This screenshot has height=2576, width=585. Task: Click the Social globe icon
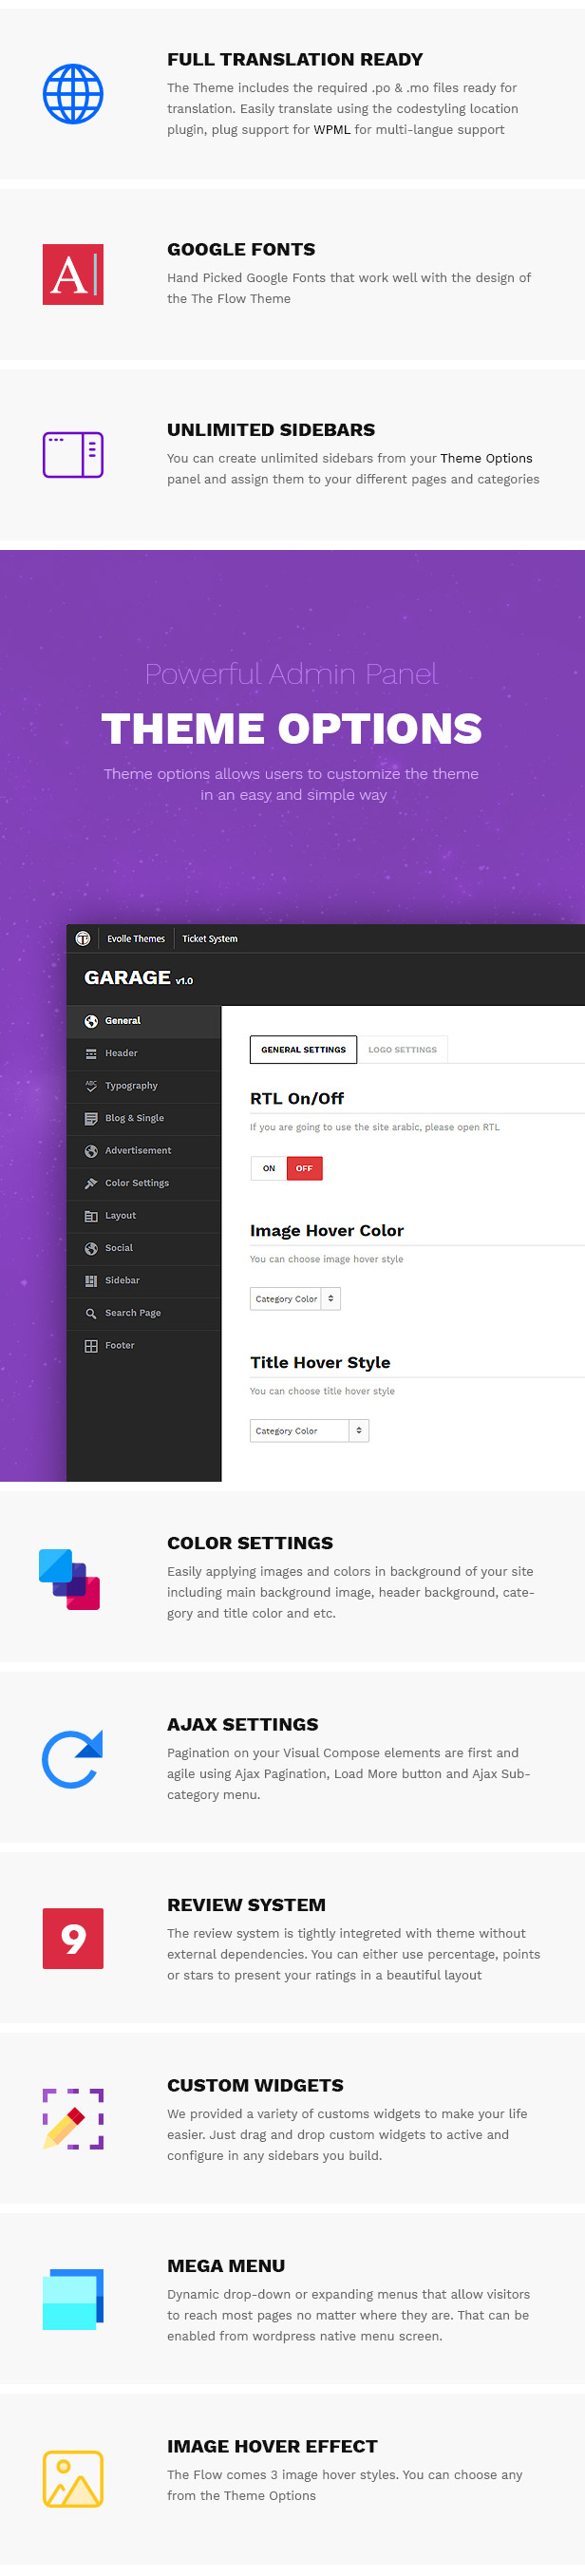(91, 1248)
